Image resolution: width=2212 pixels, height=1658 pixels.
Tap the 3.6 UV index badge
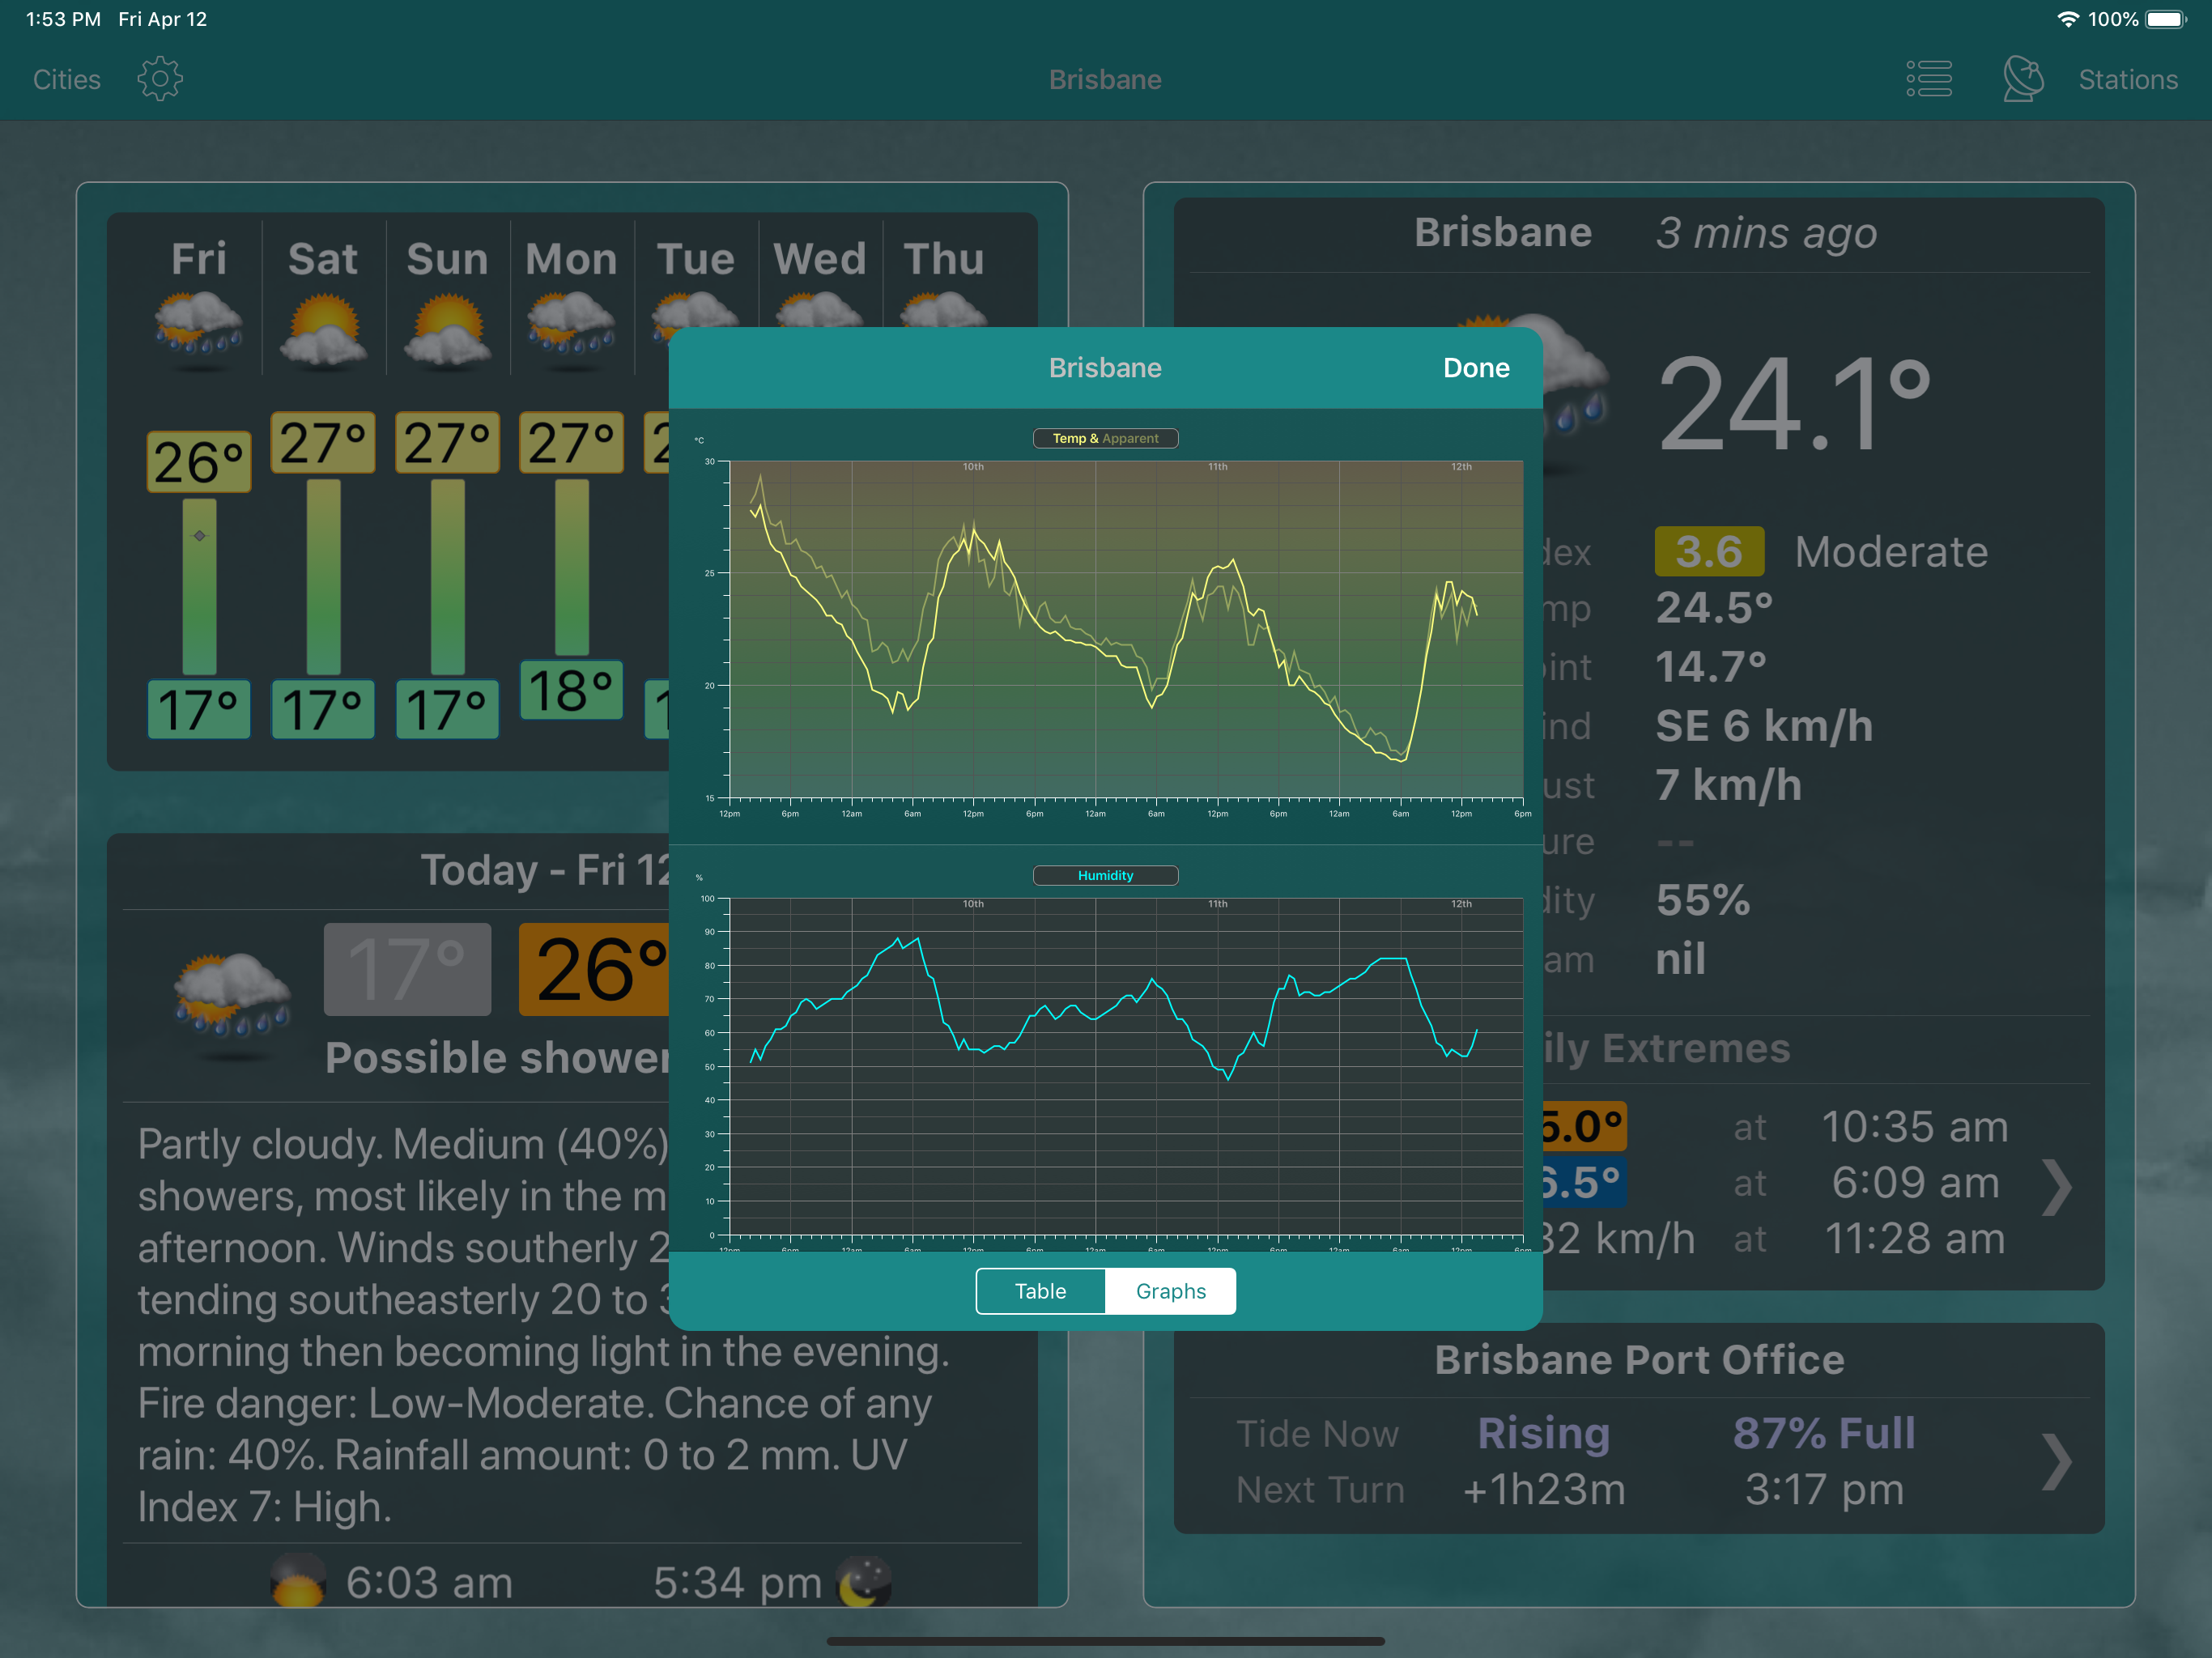click(x=1708, y=551)
